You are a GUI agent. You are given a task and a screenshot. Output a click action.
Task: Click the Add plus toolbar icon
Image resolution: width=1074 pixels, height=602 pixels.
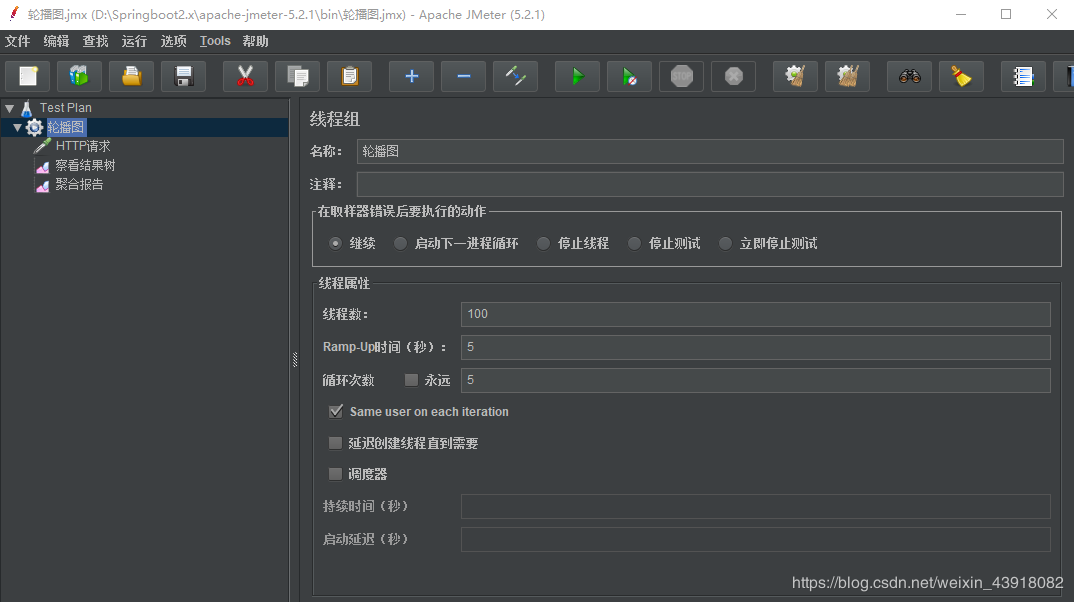pos(411,76)
